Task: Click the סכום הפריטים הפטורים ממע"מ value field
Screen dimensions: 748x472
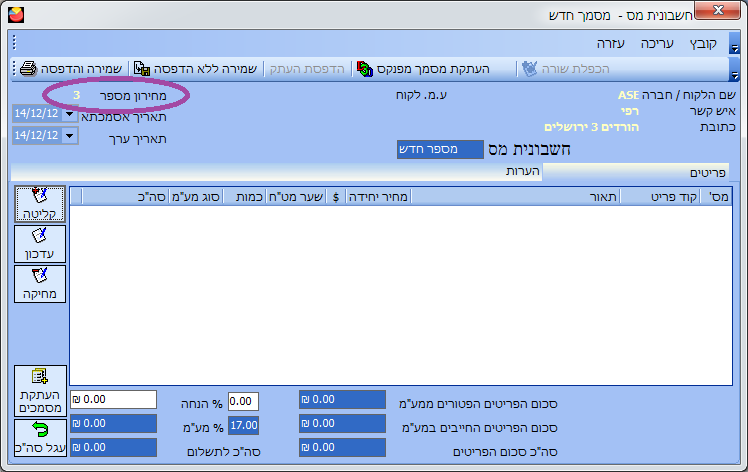Action: coord(342,399)
